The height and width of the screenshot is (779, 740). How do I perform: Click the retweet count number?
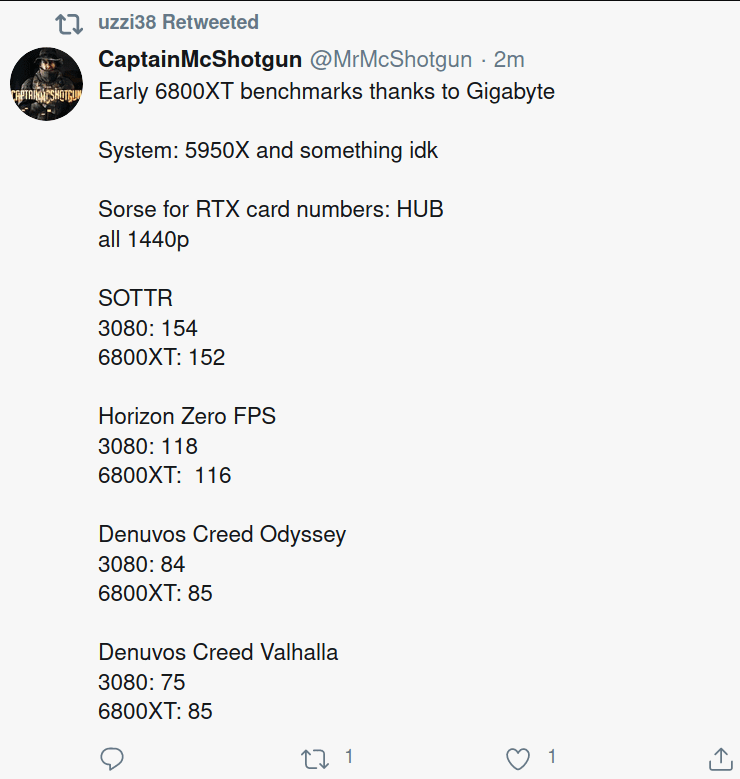[349, 756]
